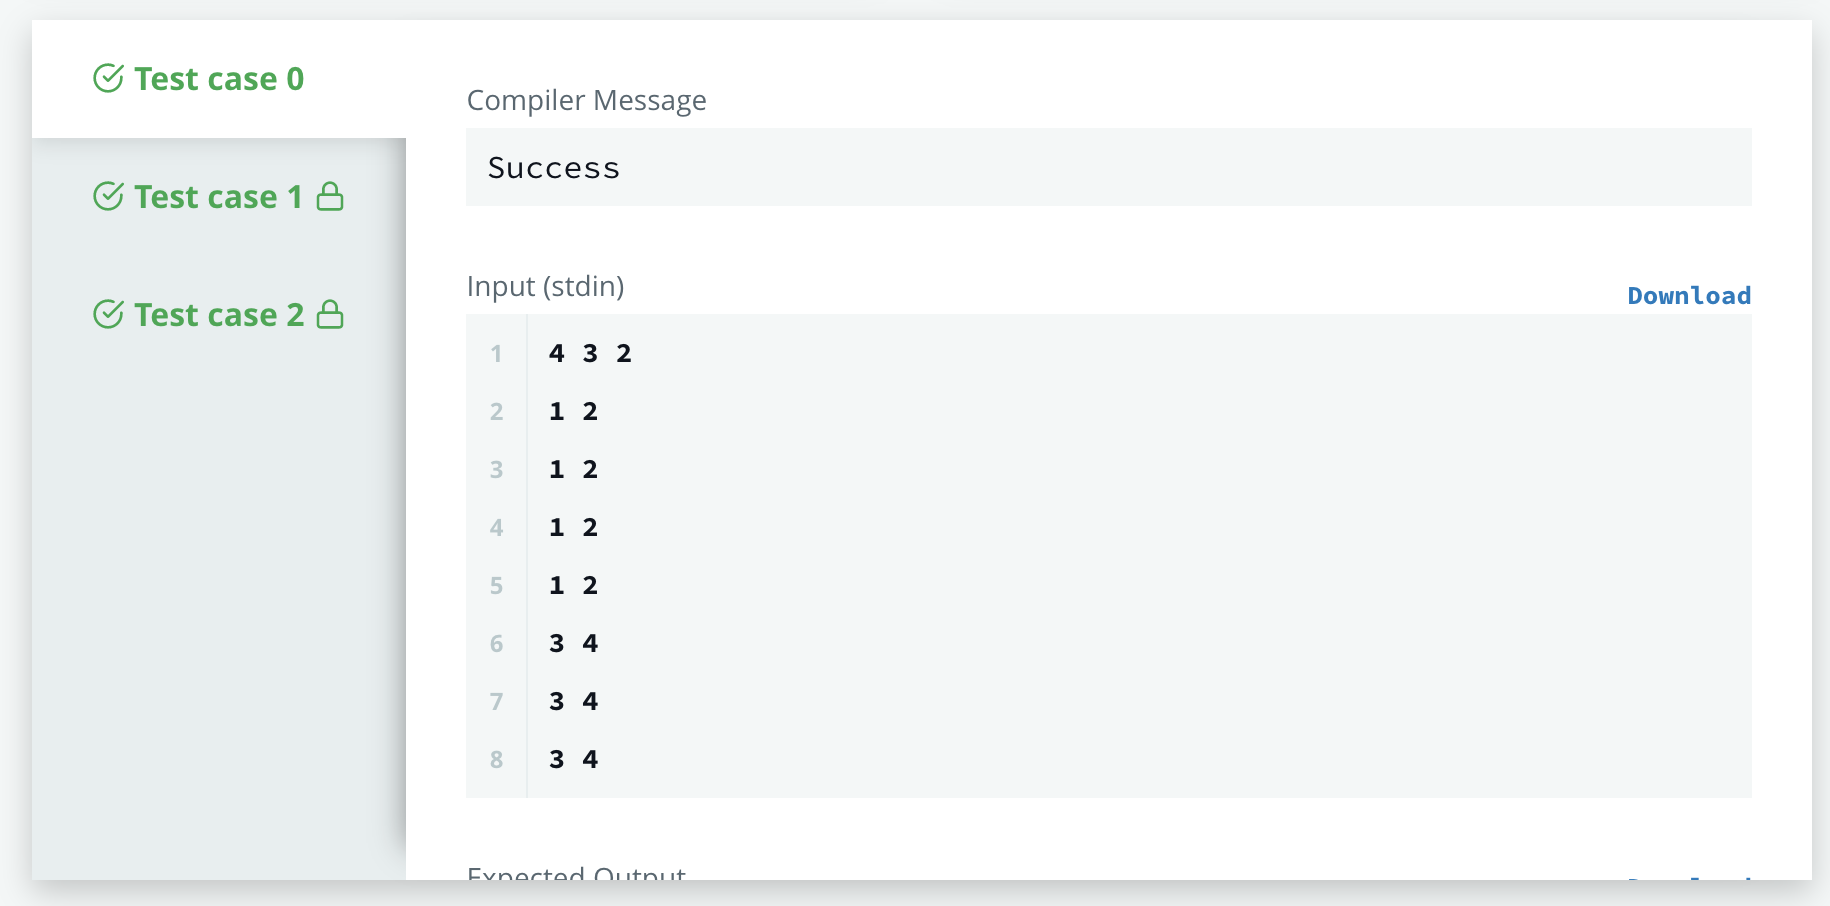Click the Compiler Message heading
The image size is (1830, 906).
point(587,100)
